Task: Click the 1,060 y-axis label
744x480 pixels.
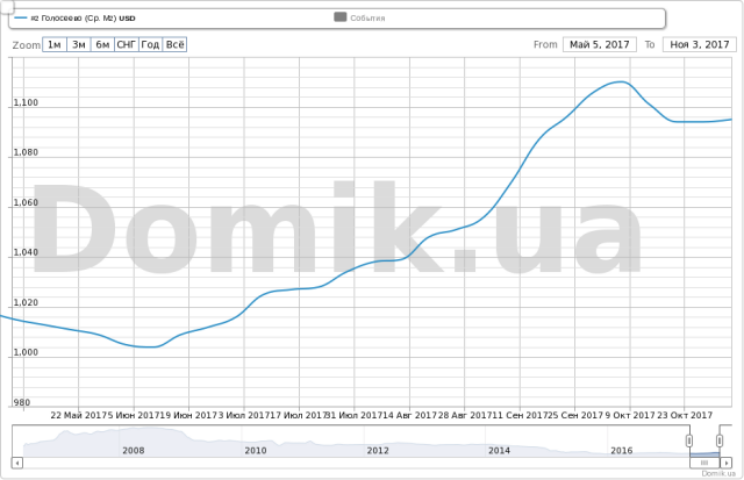Action: pos(26,203)
